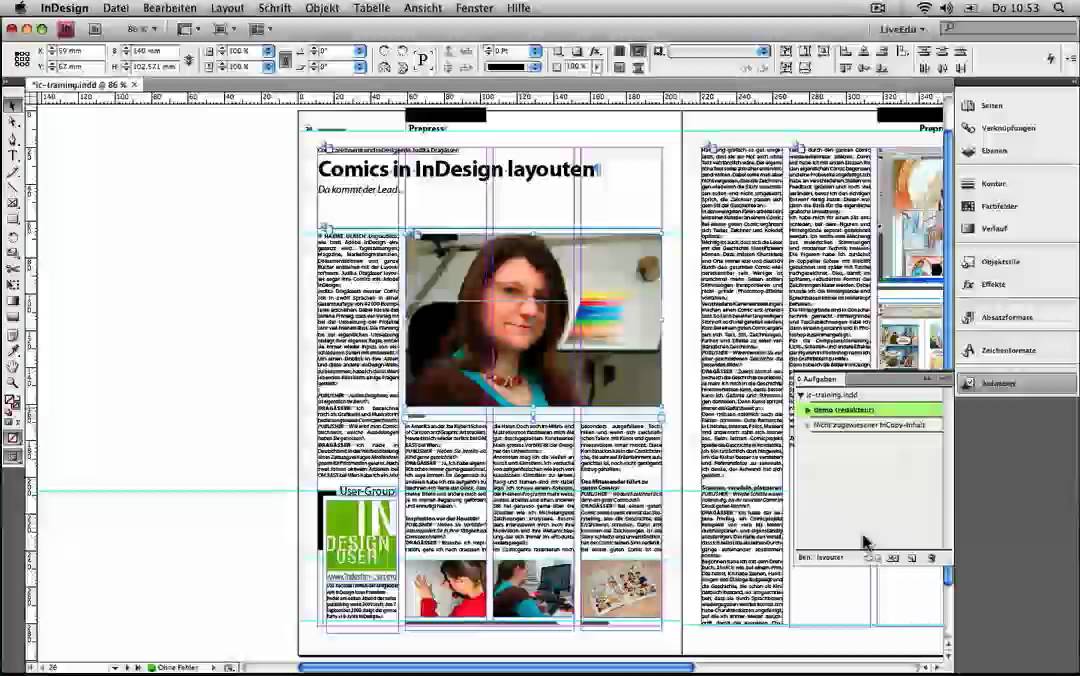Click the quick apply lightning icon
The image size is (1080, 676).
(x=1050, y=59)
